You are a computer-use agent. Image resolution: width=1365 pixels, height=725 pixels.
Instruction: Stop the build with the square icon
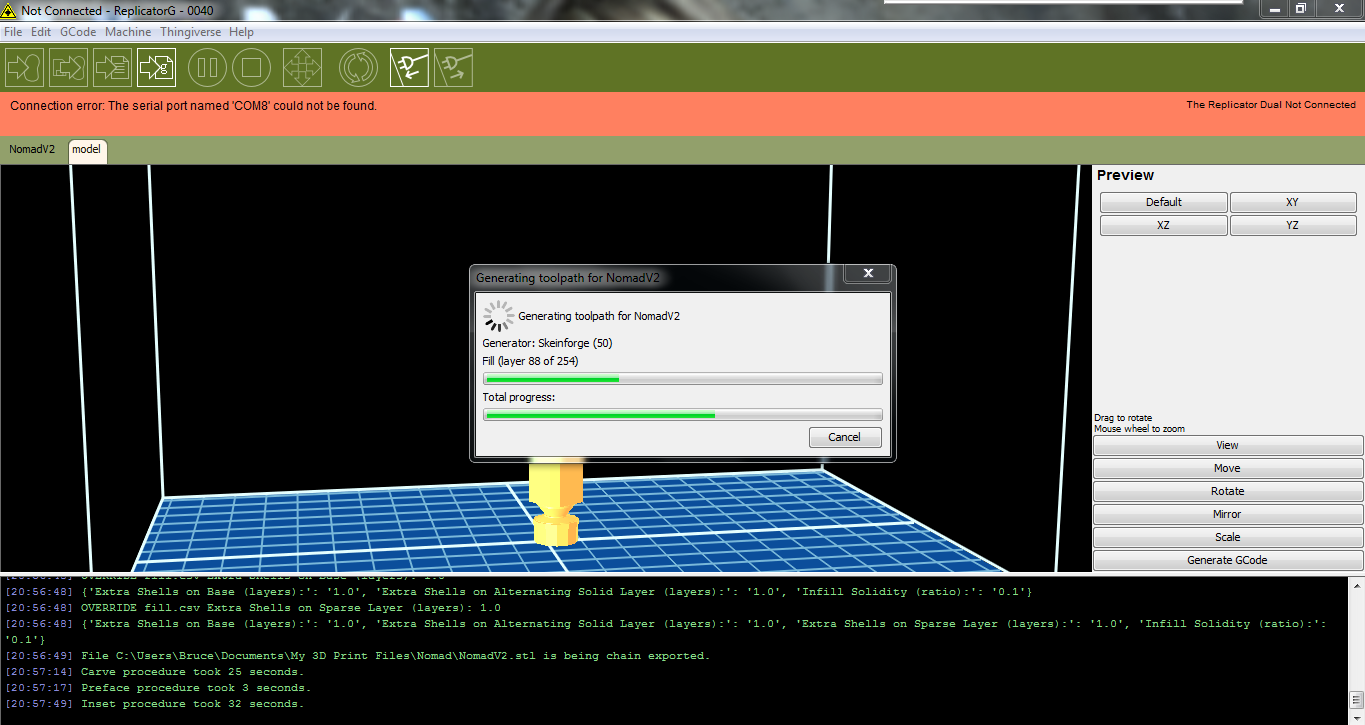[x=252, y=68]
